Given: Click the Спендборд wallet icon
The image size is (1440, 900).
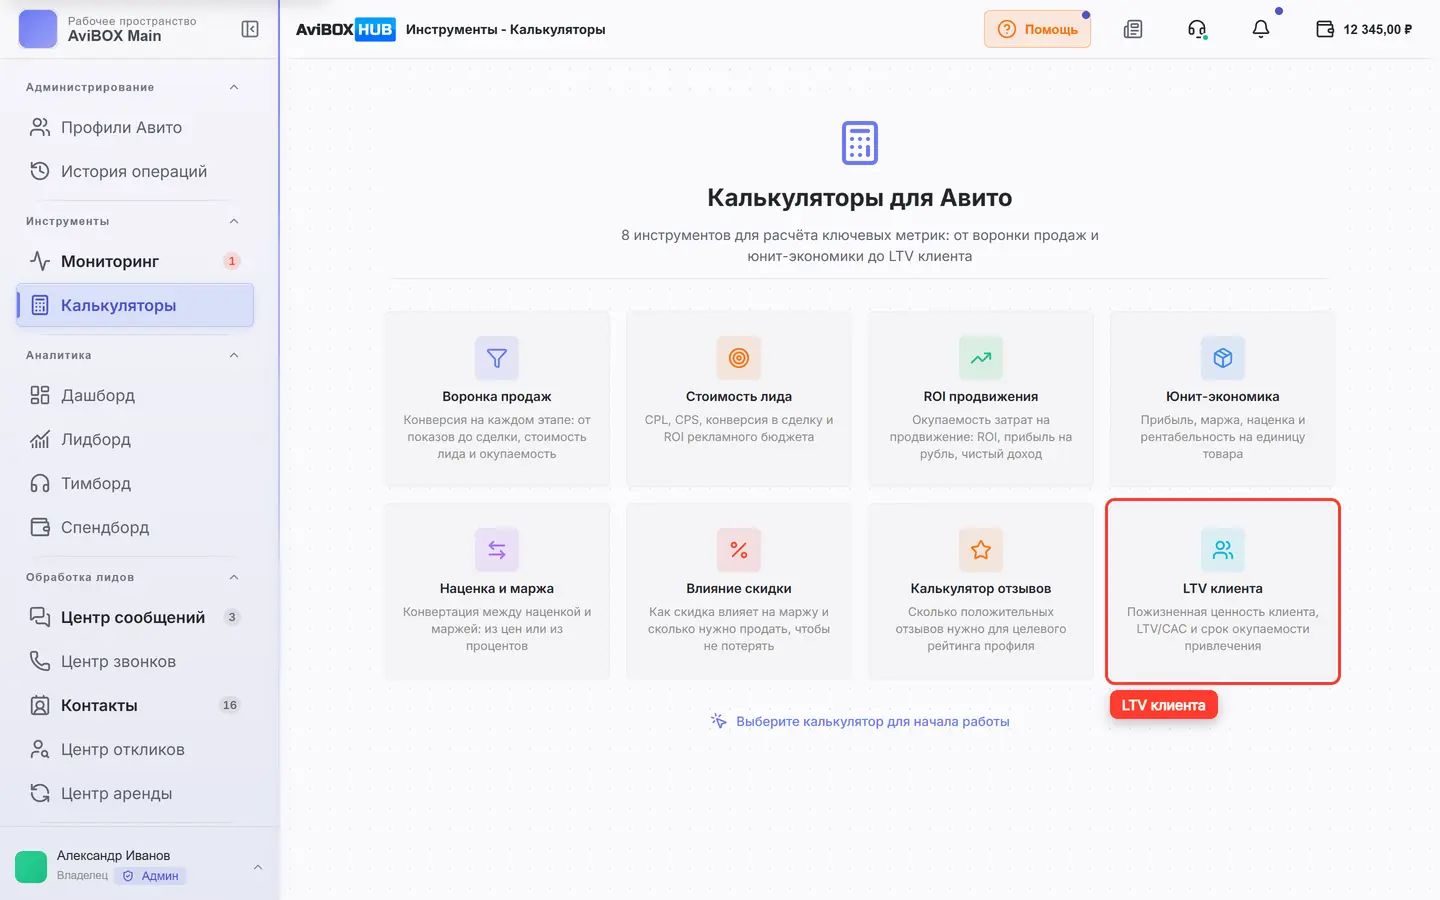Looking at the screenshot, I should click(x=40, y=527).
